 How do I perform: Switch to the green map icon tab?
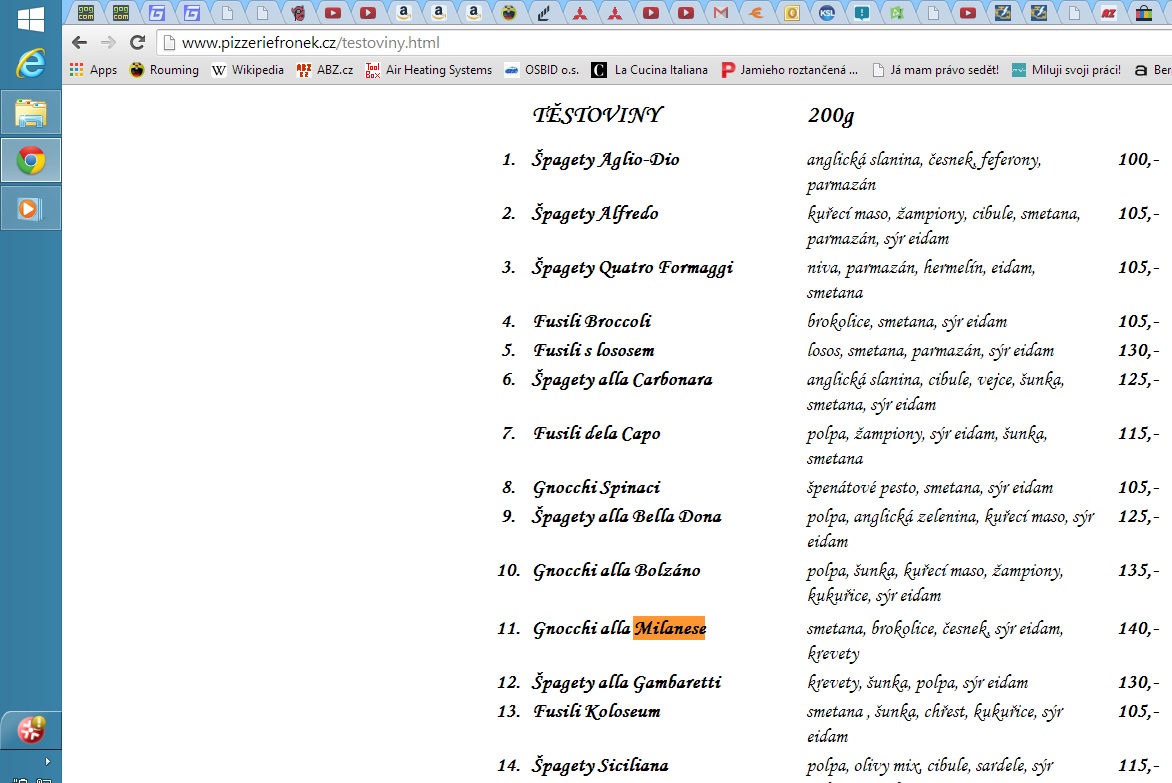tap(897, 13)
